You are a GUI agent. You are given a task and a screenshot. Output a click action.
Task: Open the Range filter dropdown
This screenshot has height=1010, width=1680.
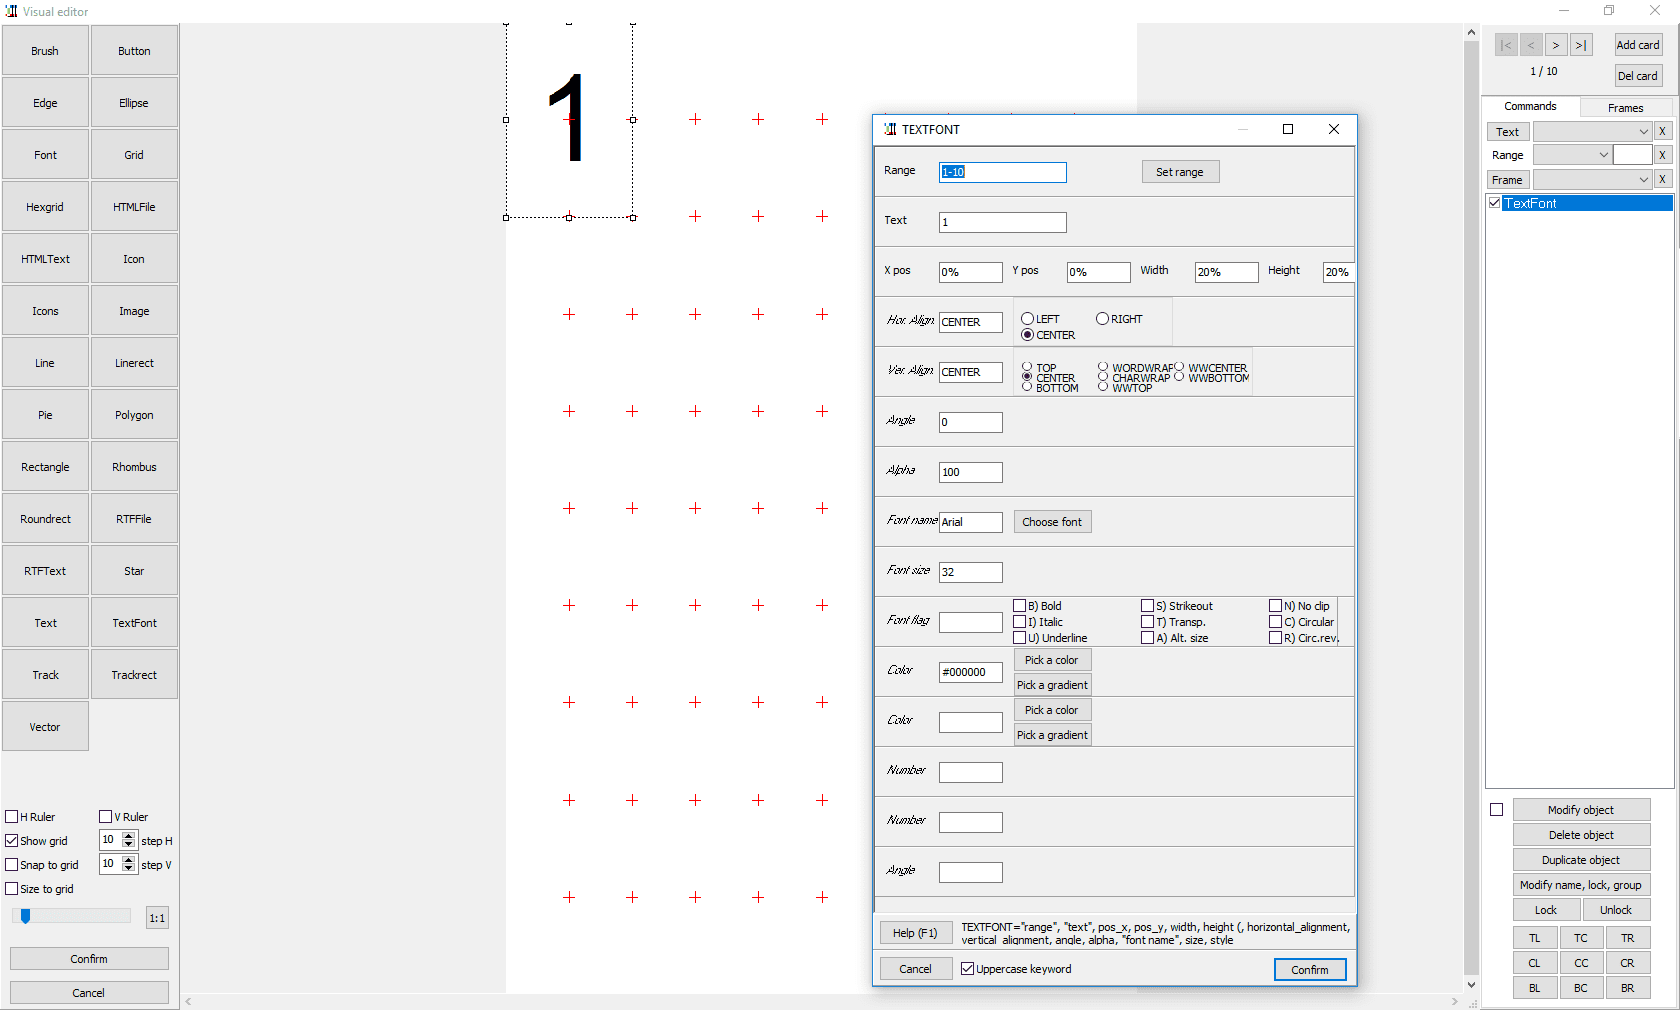click(1603, 155)
